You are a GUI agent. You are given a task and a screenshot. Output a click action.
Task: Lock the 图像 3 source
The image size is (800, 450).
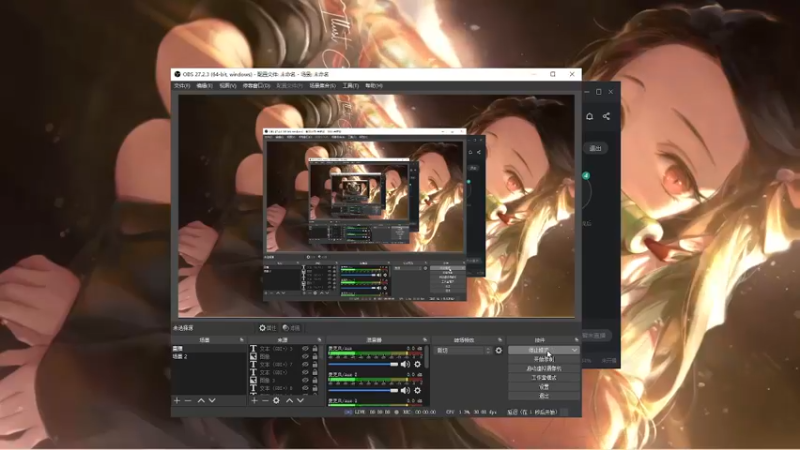(315, 381)
